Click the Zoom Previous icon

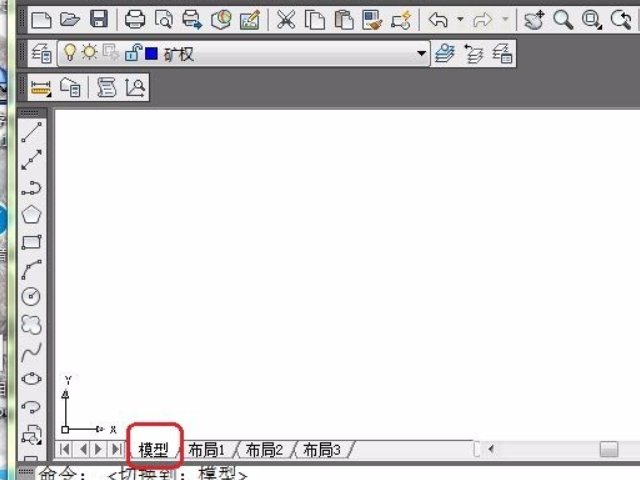621,19
